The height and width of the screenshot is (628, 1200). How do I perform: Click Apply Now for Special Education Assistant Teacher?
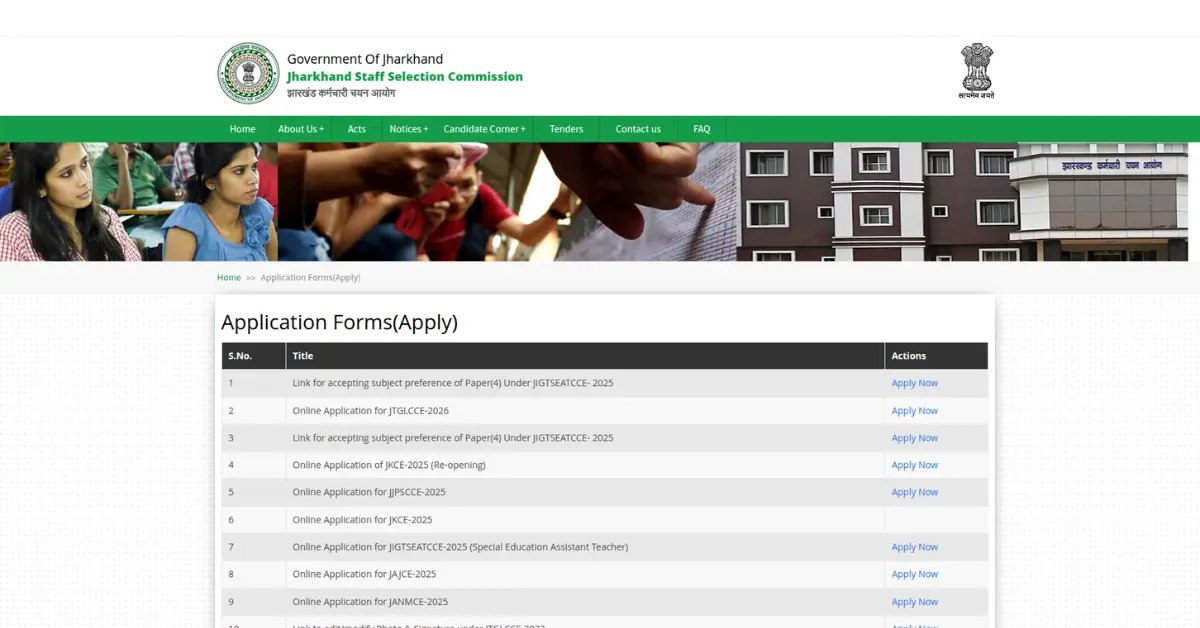(x=914, y=547)
